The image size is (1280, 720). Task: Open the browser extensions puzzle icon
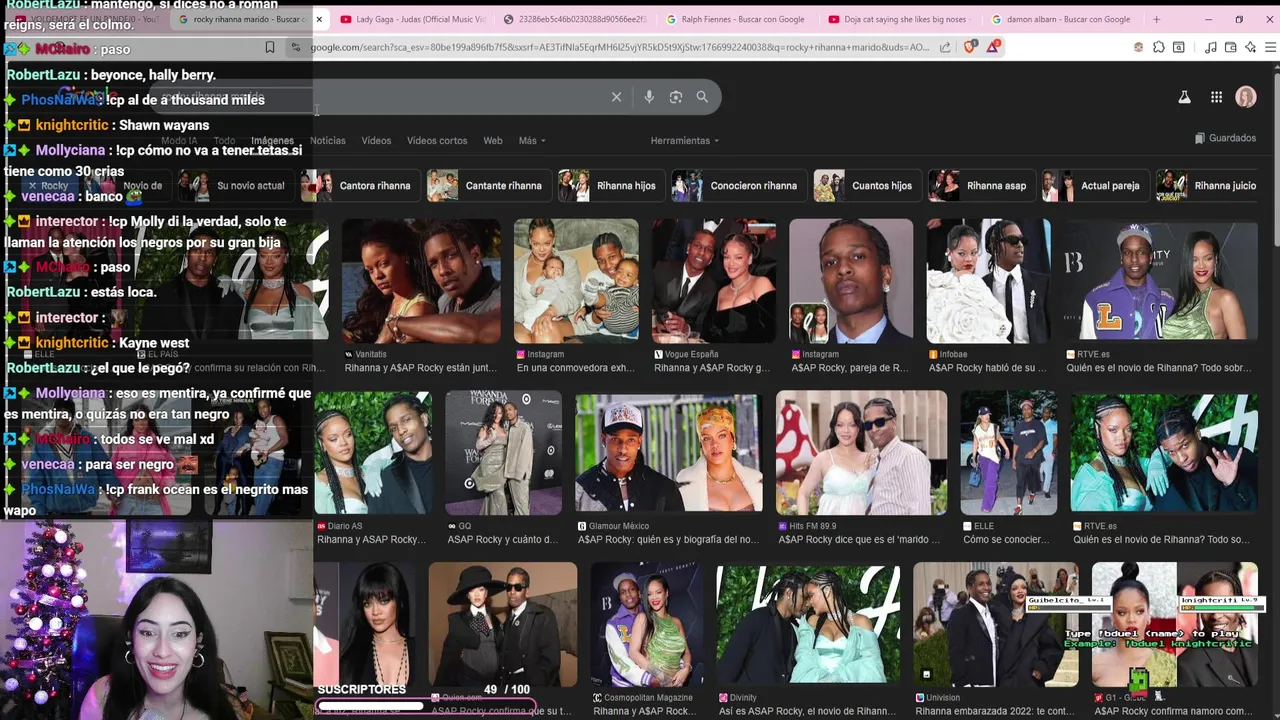(1158, 47)
